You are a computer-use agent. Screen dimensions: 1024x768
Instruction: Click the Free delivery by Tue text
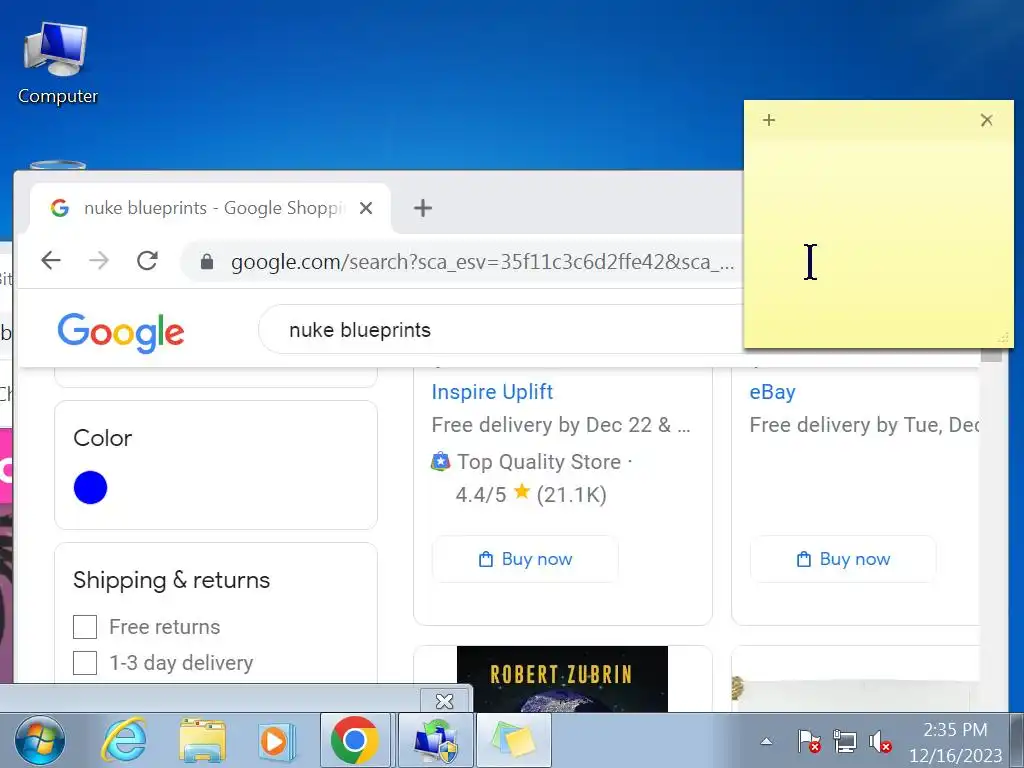pos(864,425)
